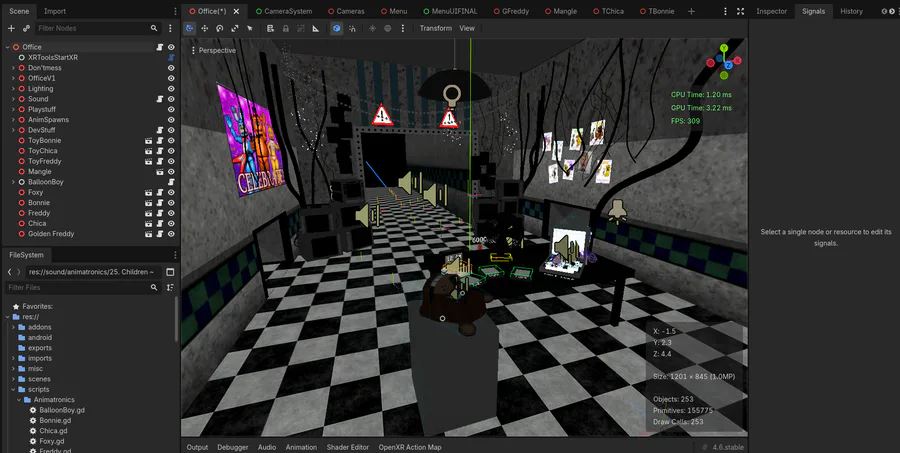This screenshot has height=453, width=900.
Task: Open the Perspective viewport options menu
Action: pos(214,51)
